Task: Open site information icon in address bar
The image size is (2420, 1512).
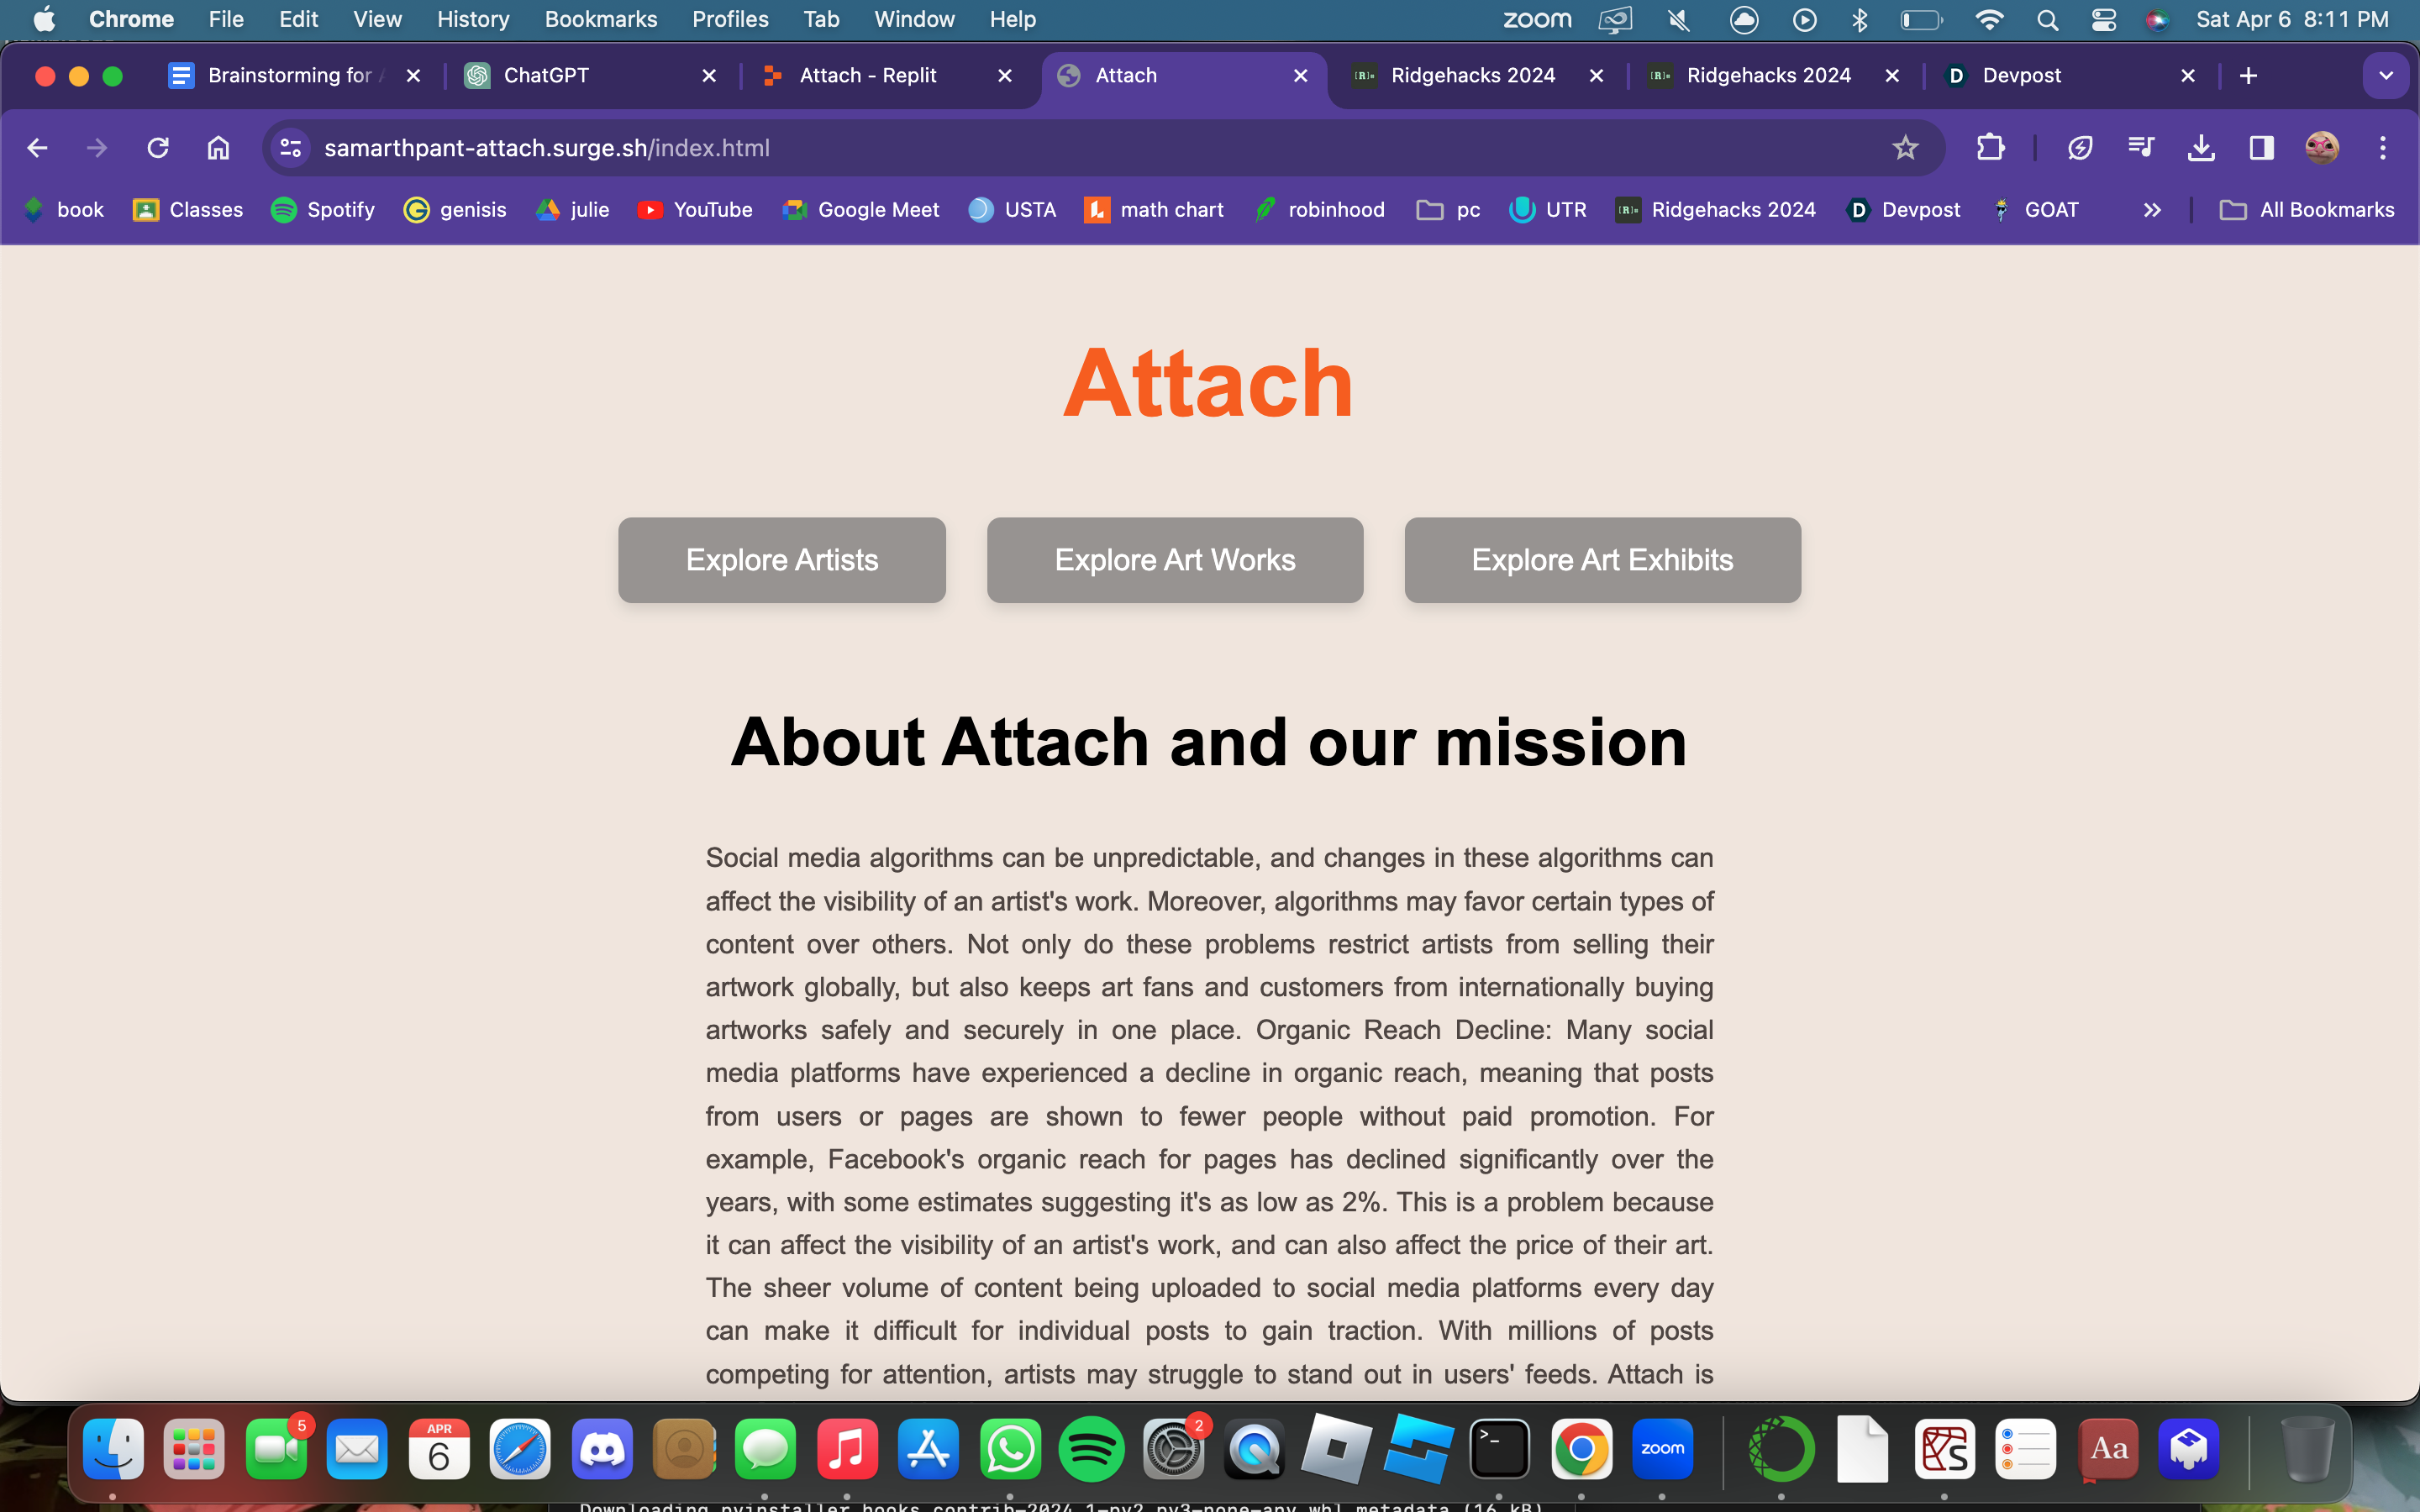Action: click(x=291, y=148)
